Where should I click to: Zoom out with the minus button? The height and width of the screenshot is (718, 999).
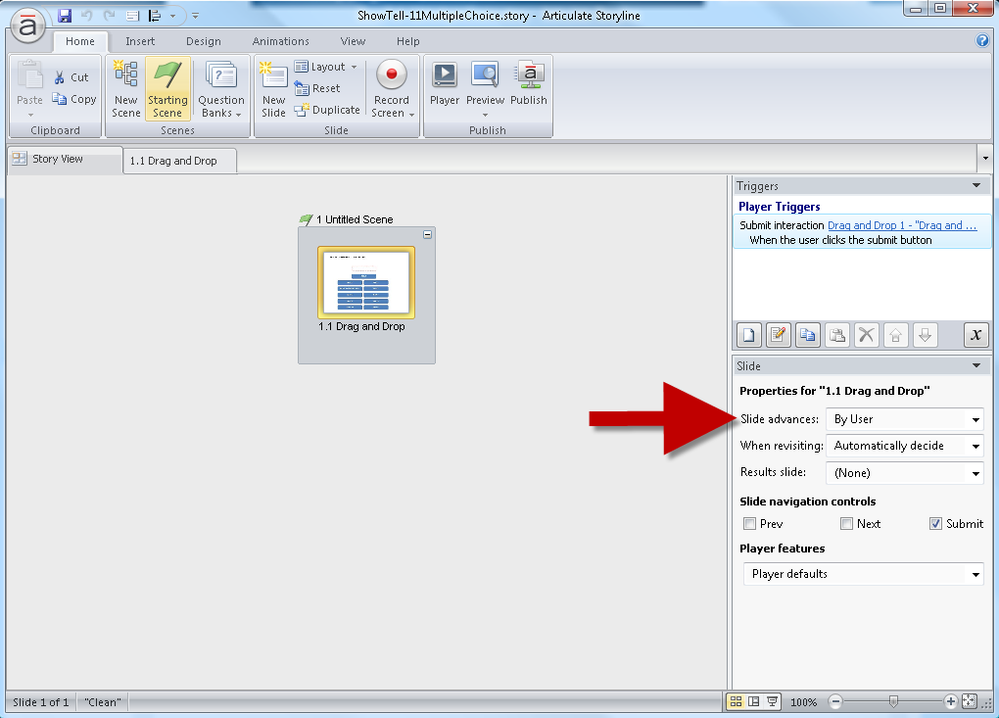[835, 702]
